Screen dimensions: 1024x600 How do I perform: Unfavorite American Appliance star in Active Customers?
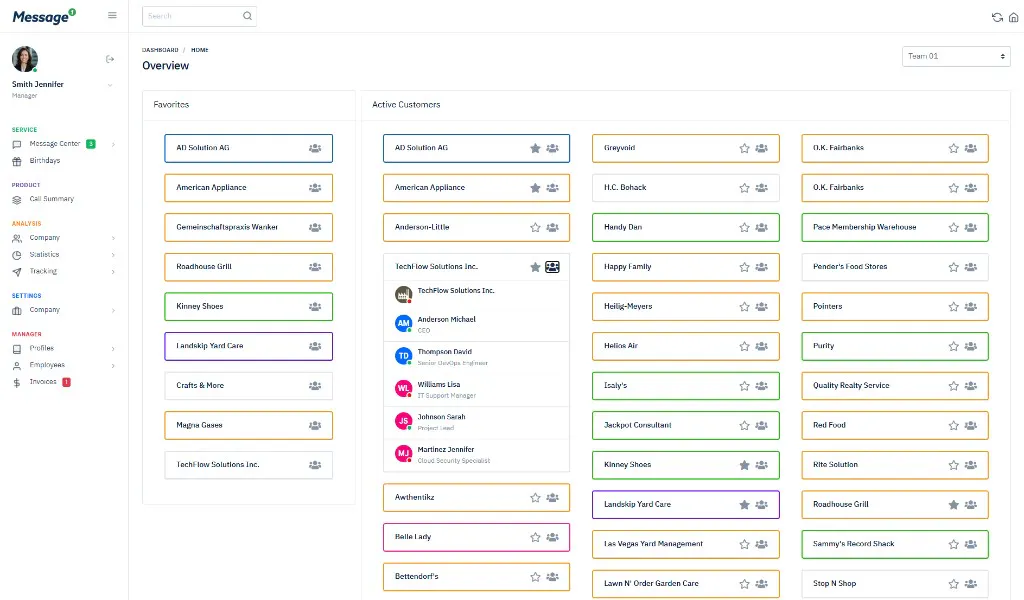536,188
